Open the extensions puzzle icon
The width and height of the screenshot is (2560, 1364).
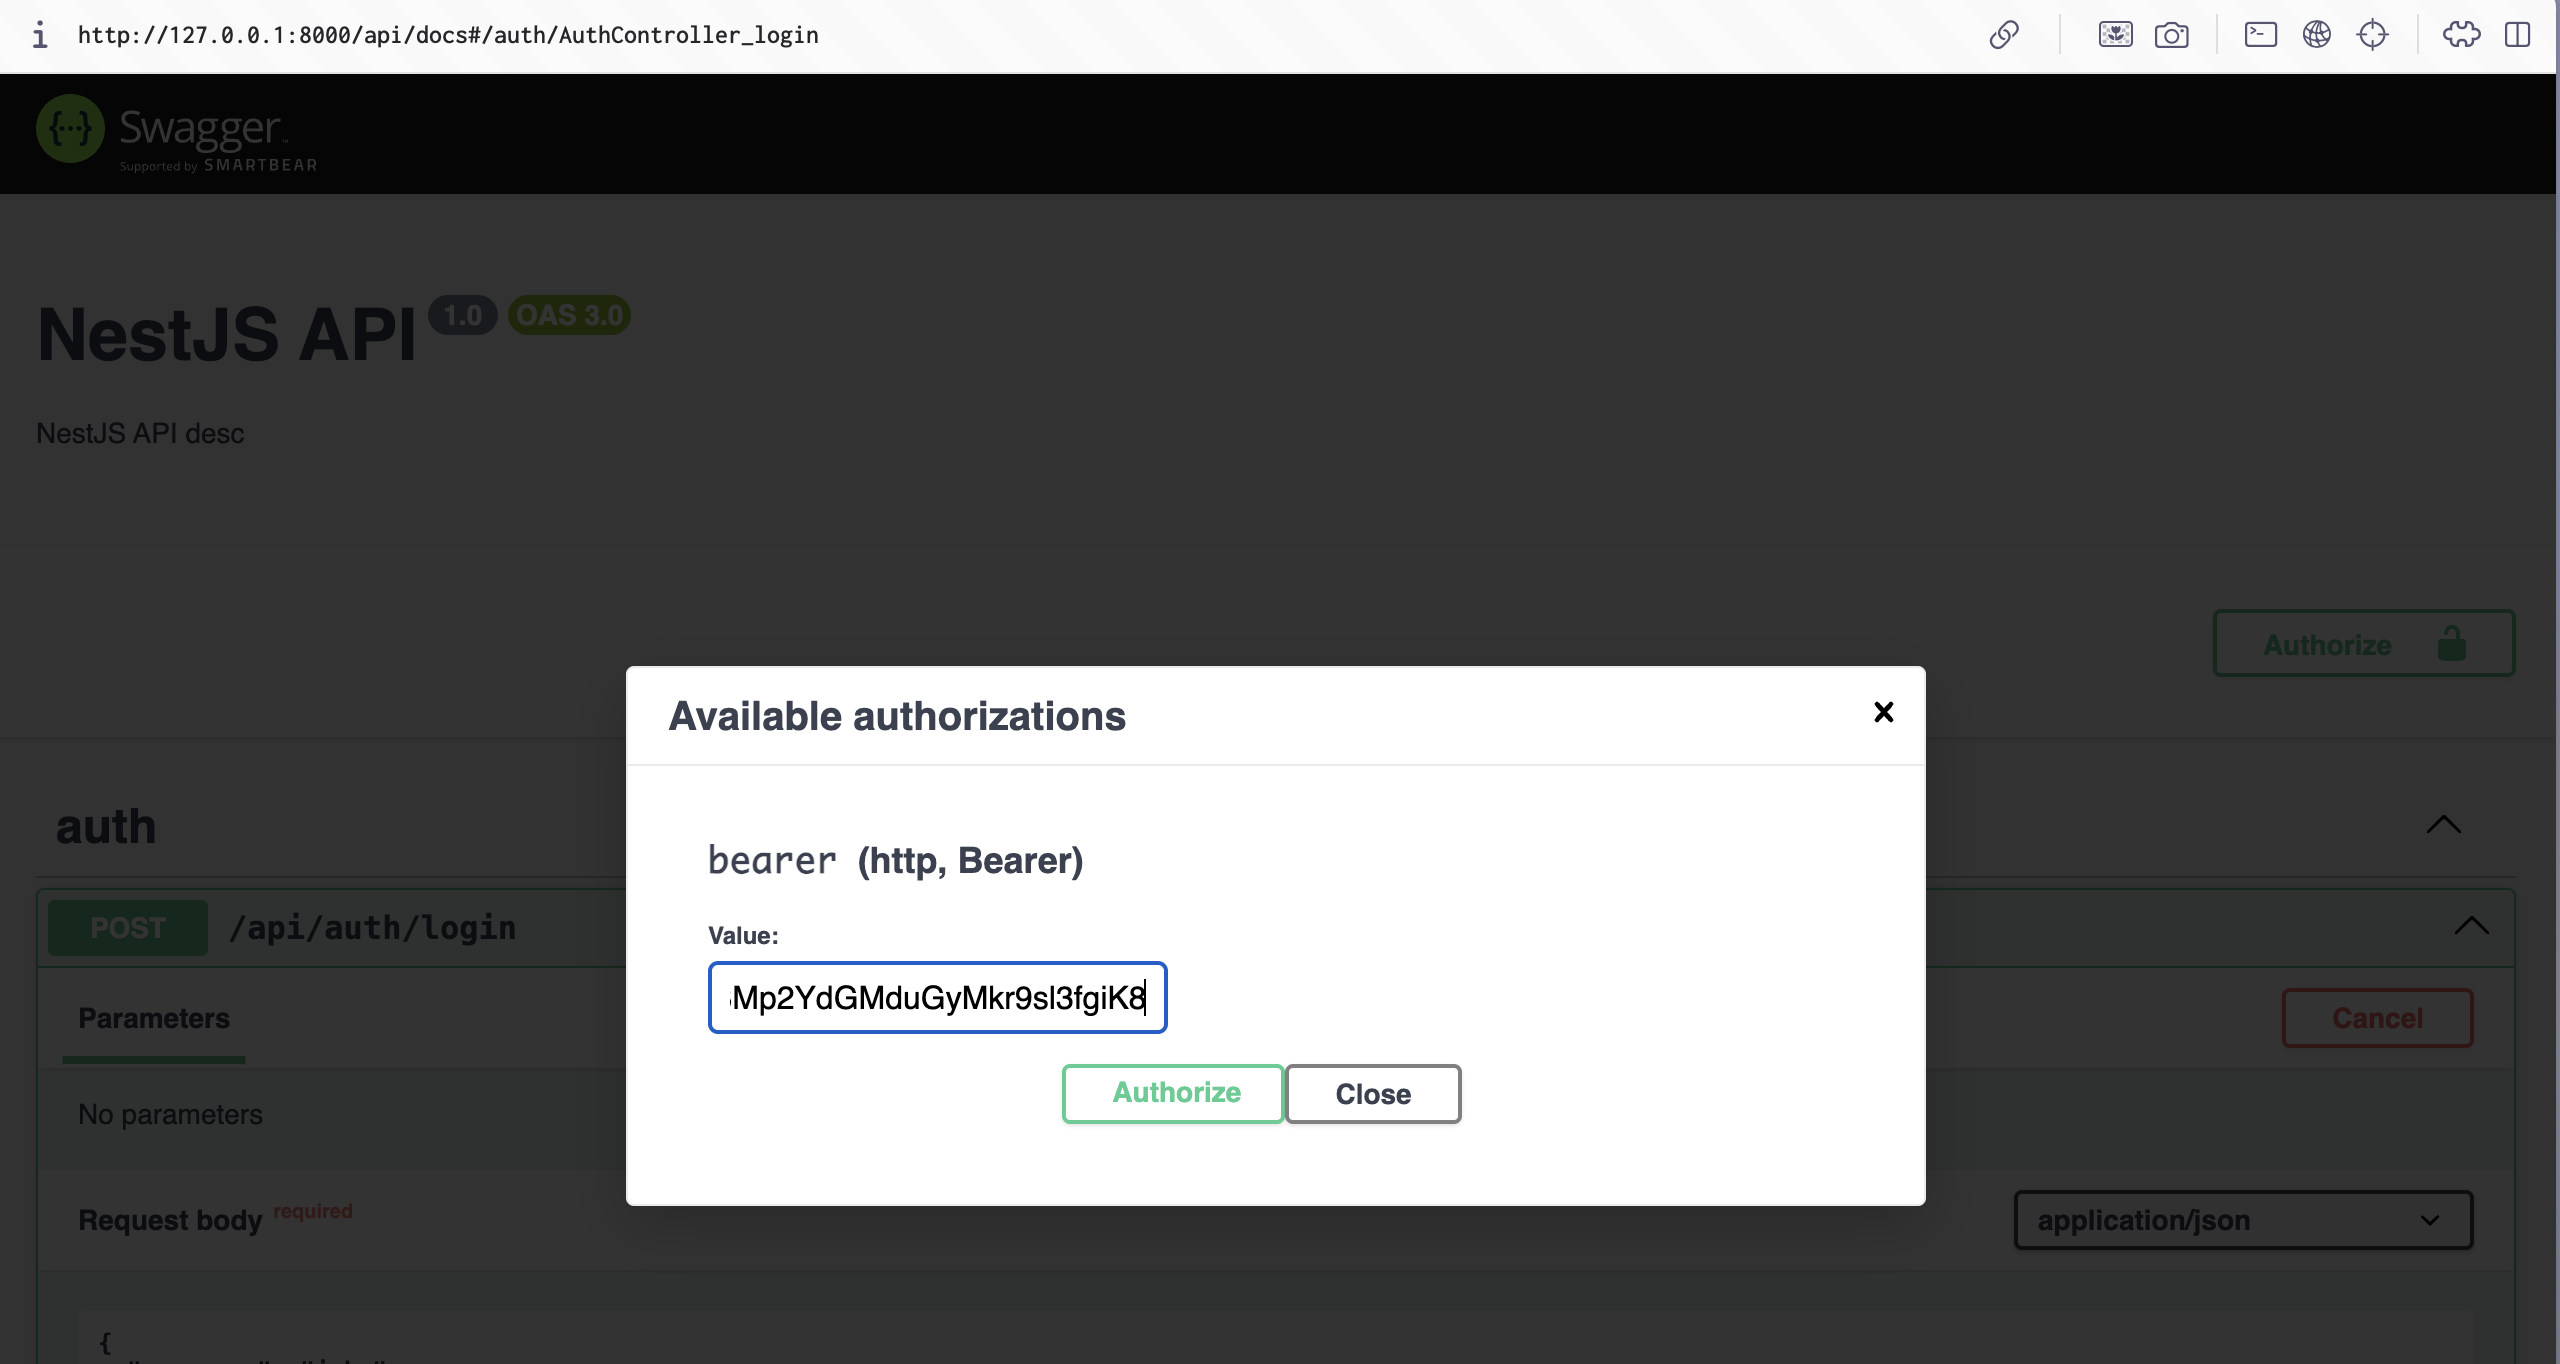pyautogui.click(x=2462, y=35)
